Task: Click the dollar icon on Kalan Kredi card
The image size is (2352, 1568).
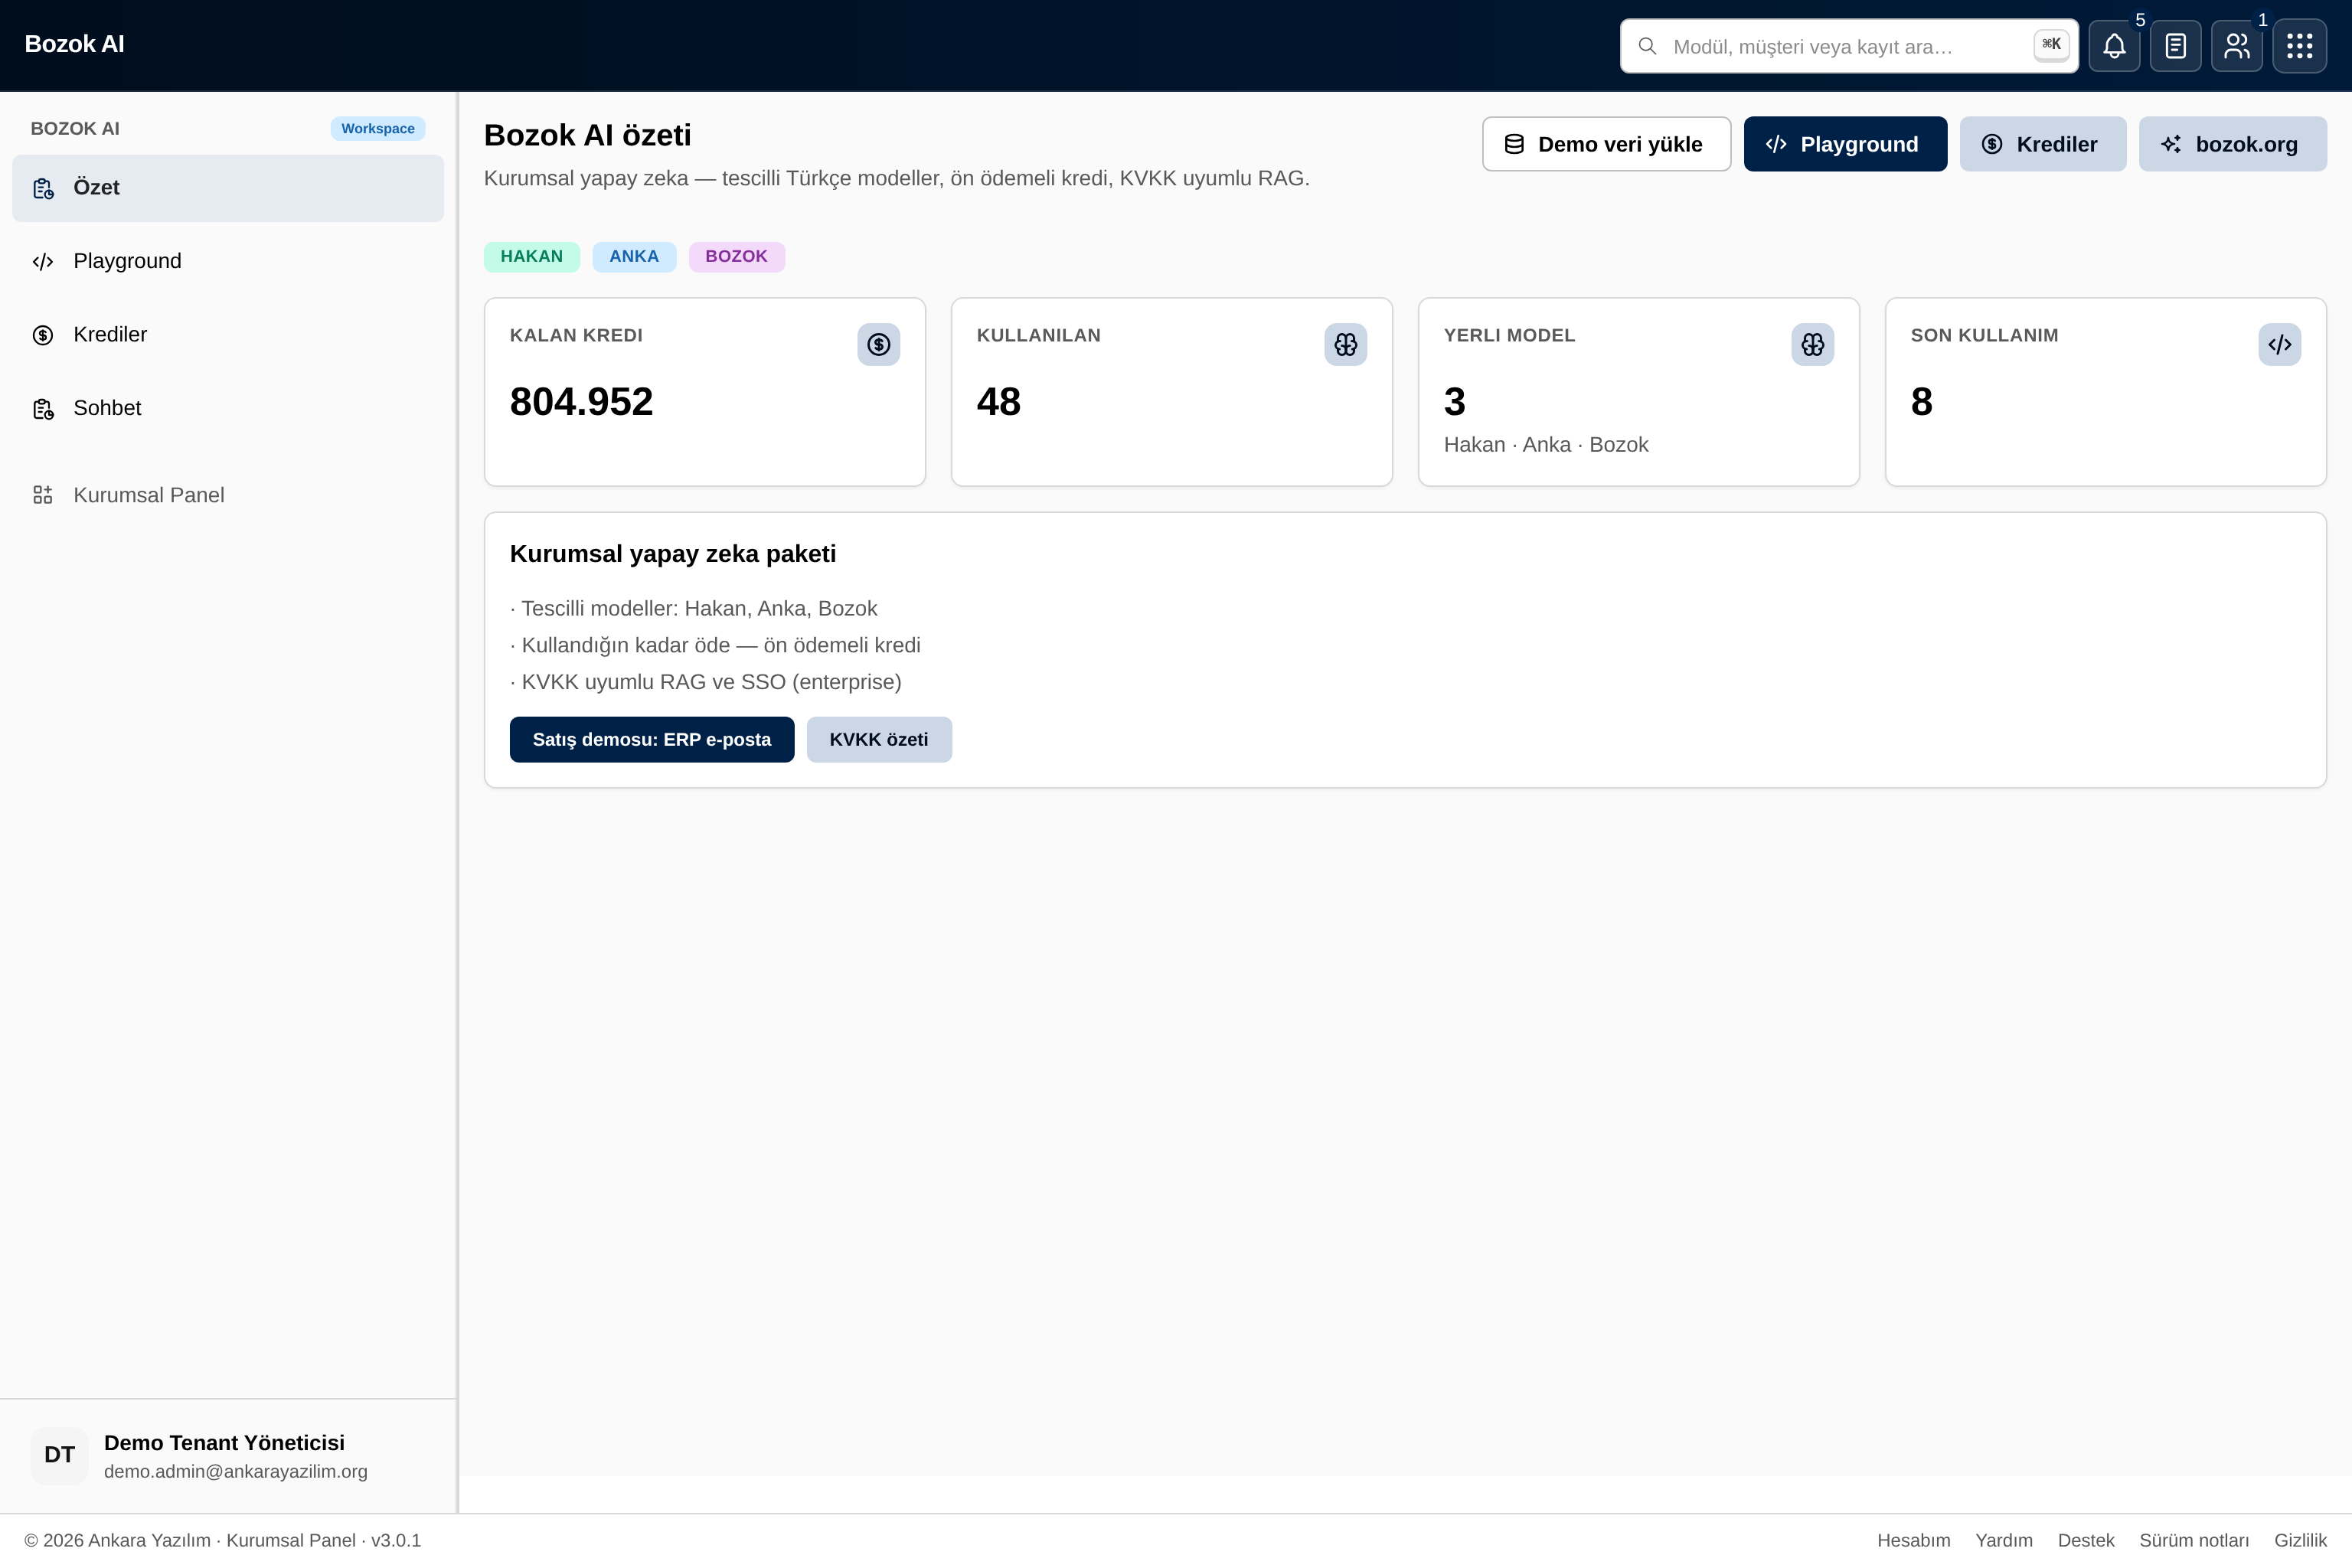Action: [879, 345]
